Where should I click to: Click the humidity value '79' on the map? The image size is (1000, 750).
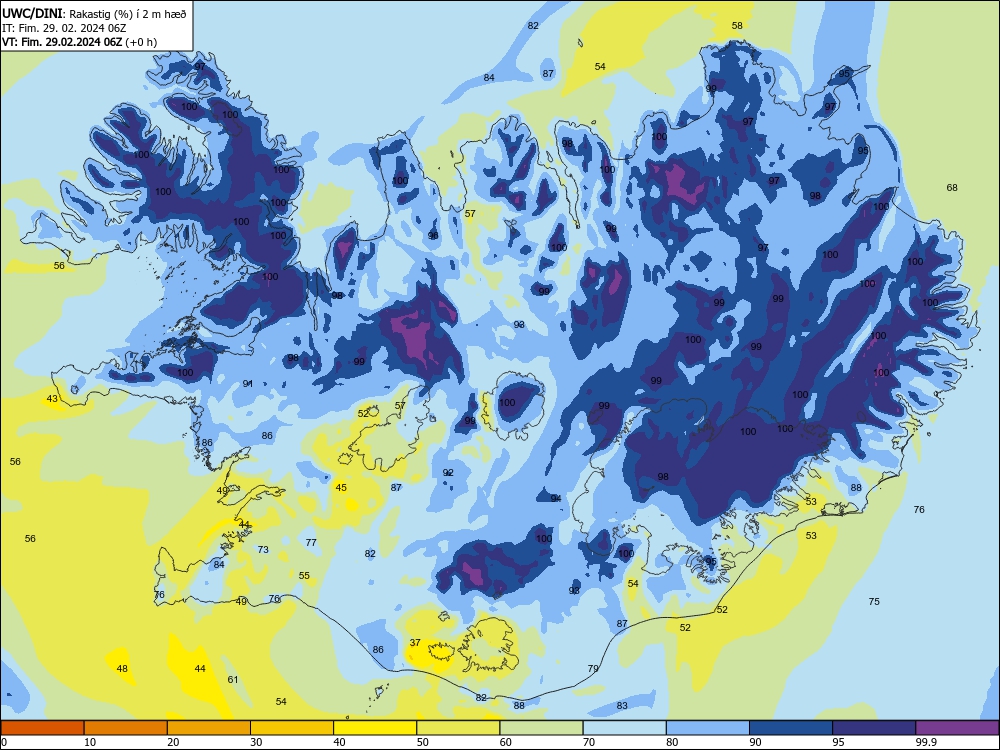pos(593,668)
